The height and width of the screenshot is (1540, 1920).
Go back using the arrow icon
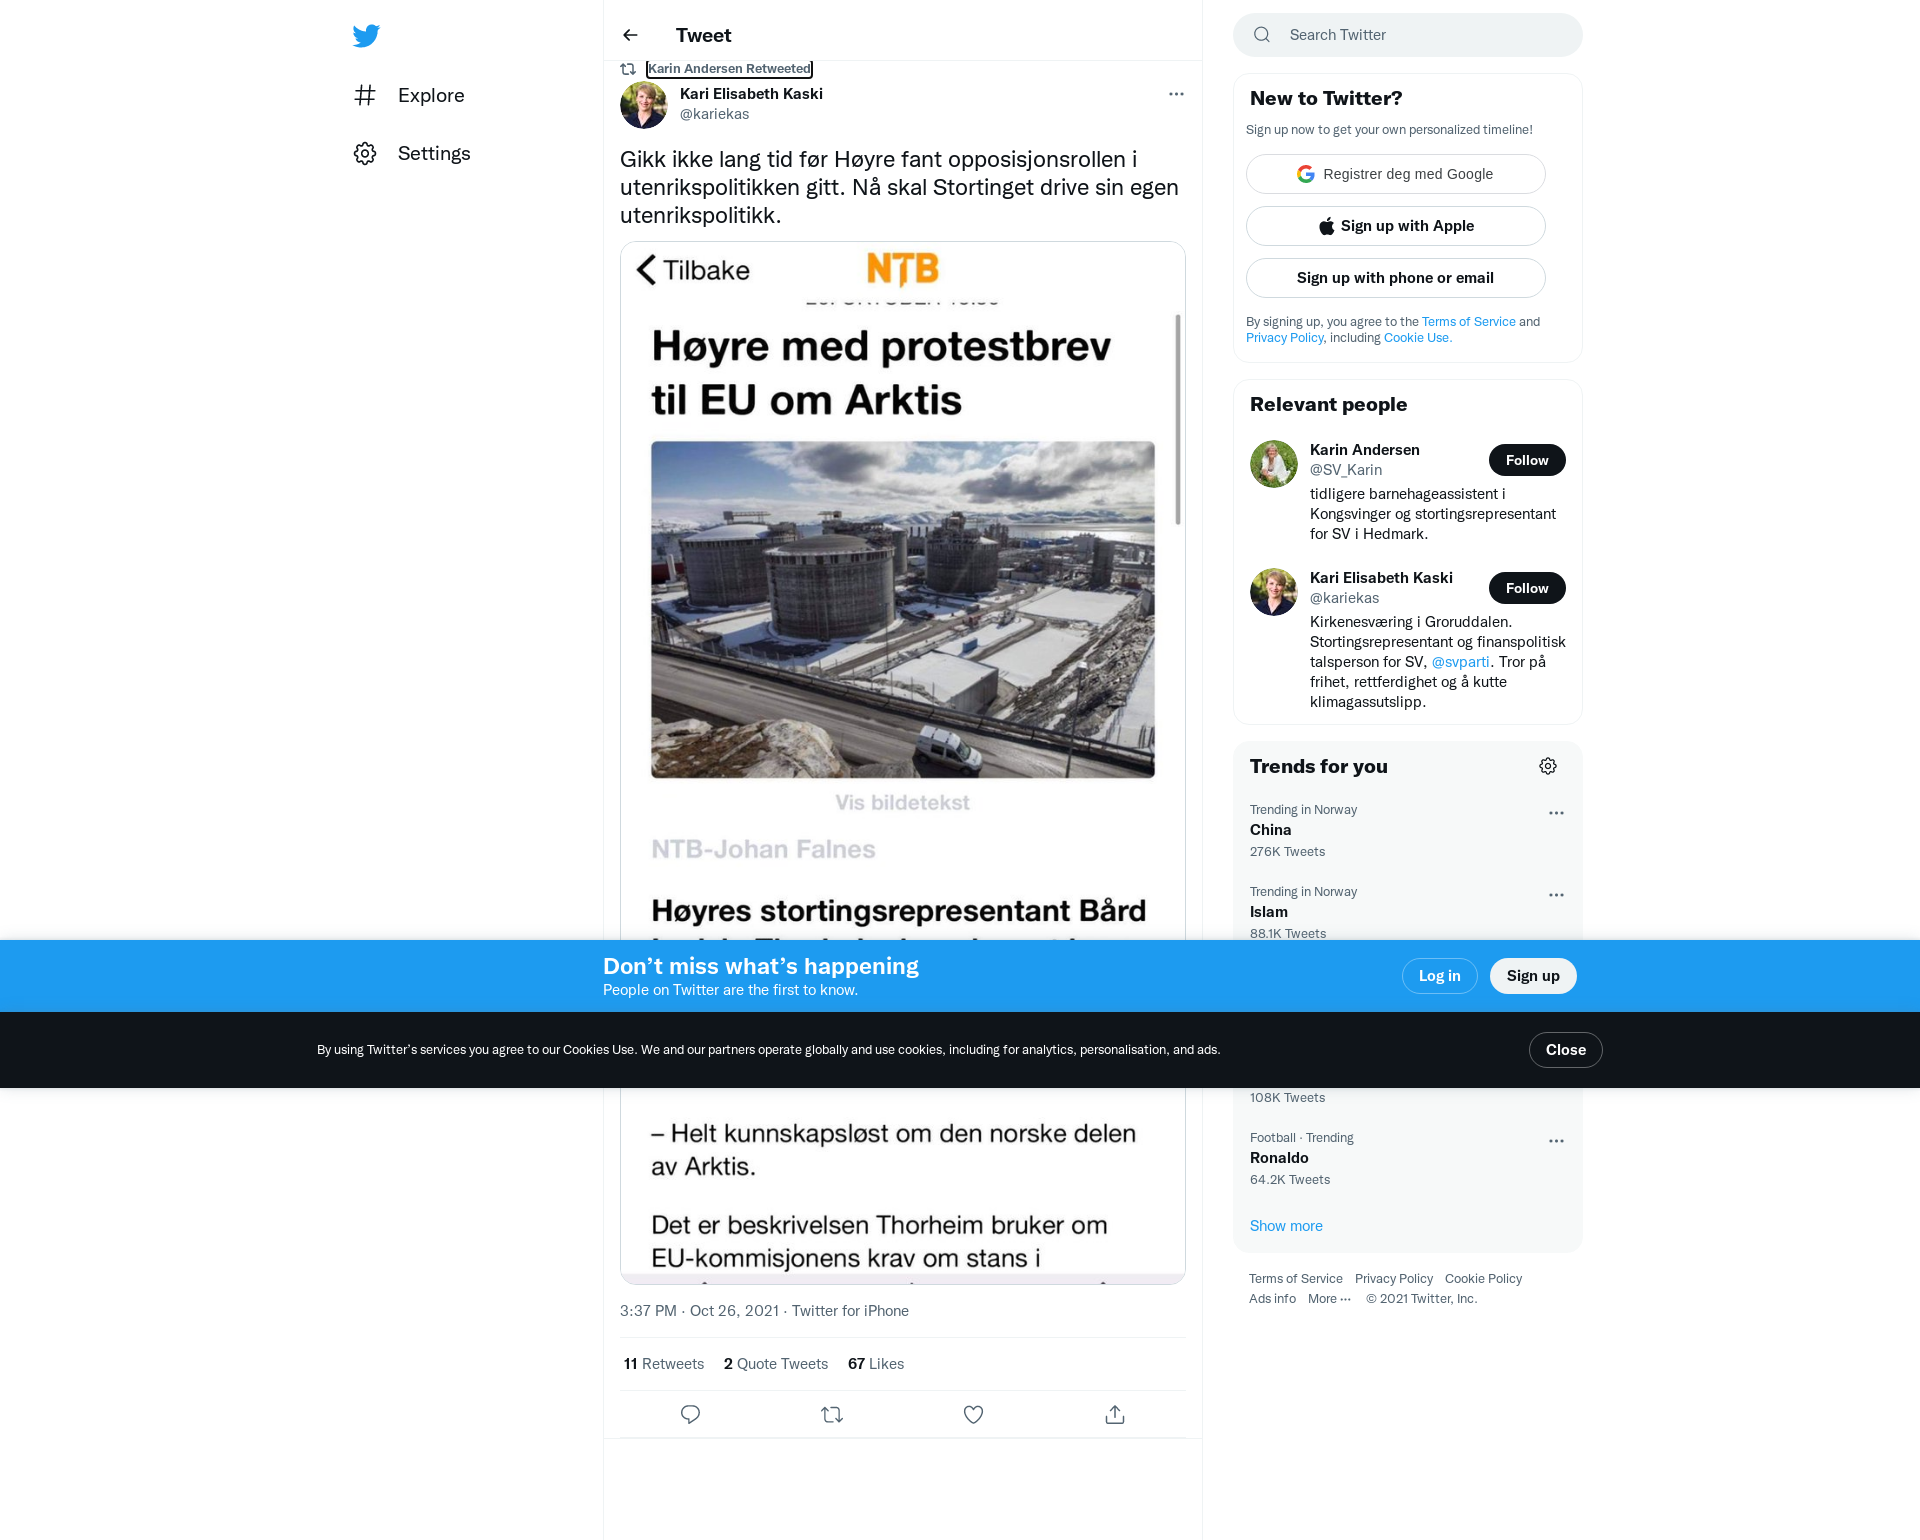(630, 35)
